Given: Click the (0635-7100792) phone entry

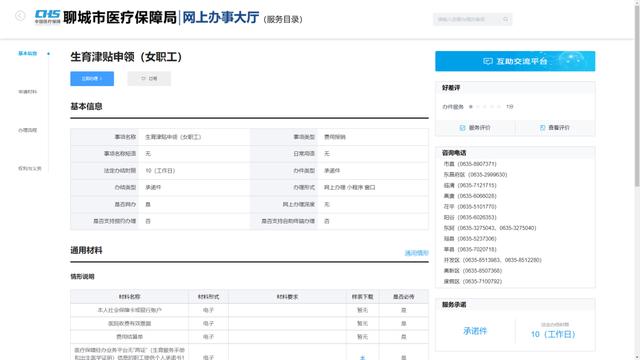Looking at the screenshot, I should tap(473, 281).
